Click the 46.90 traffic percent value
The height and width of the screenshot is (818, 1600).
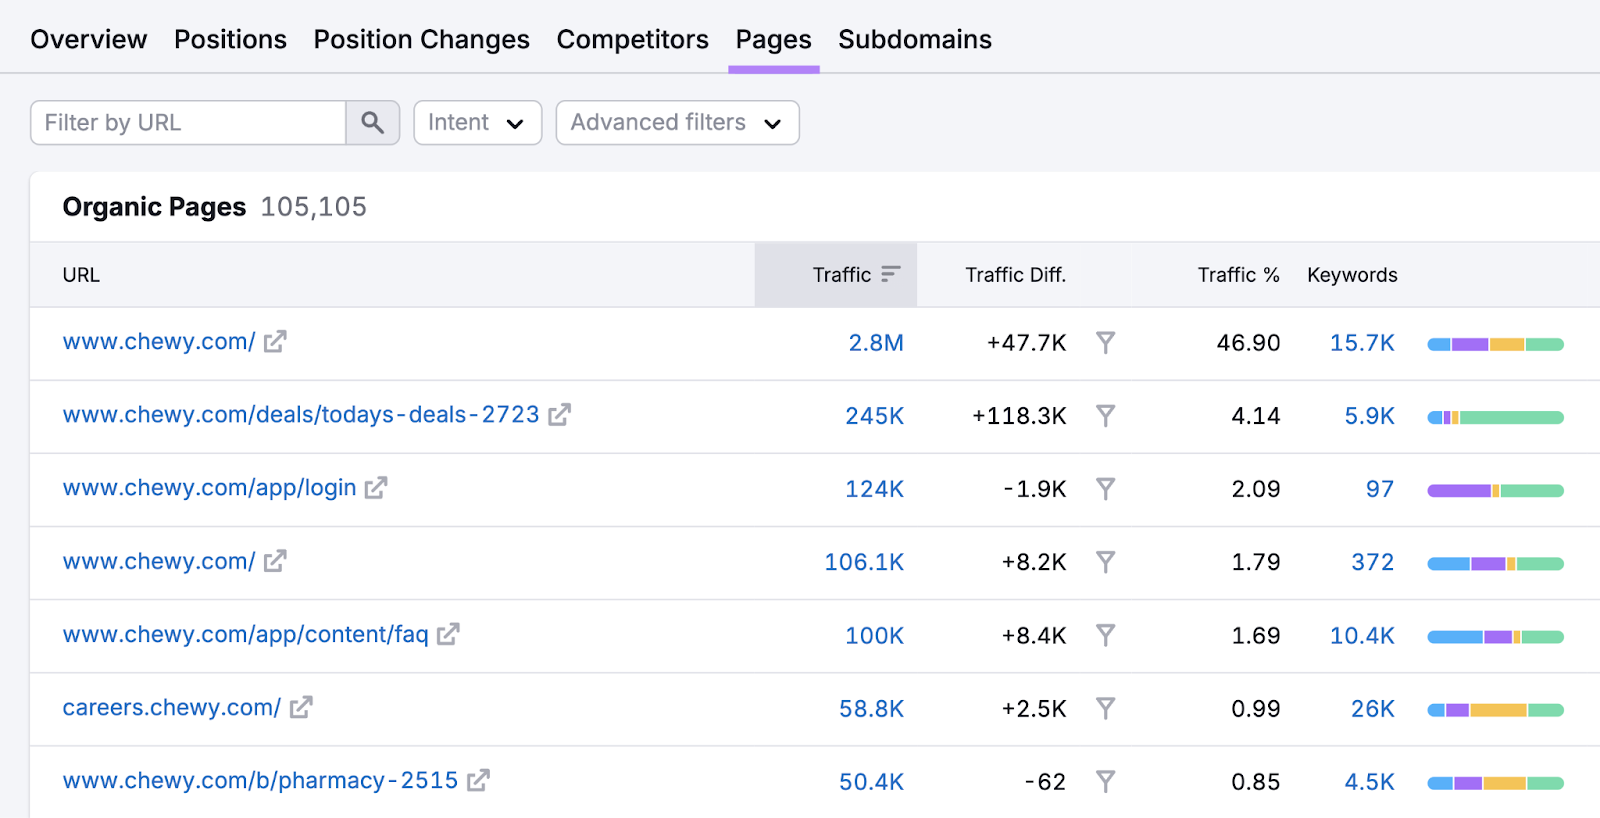(1248, 343)
